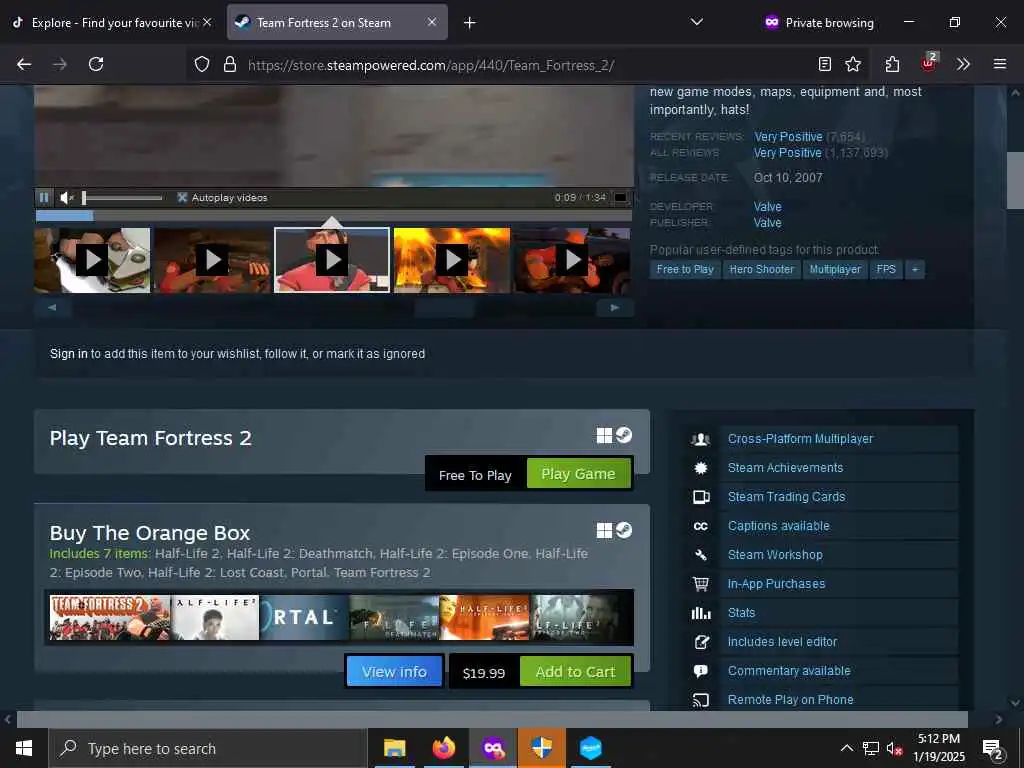Click the CC captions icon
Image resolution: width=1024 pixels, height=768 pixels.
[701, 526]
